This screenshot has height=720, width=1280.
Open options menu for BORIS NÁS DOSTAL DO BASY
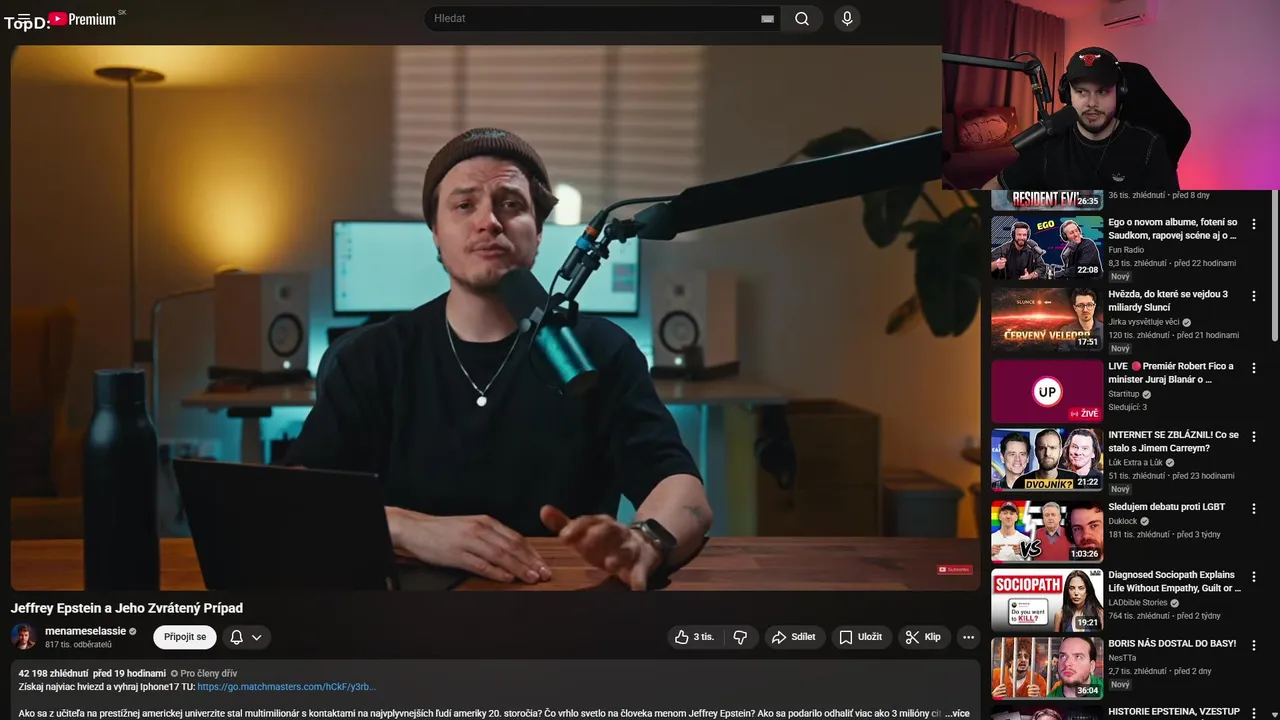click(x=1254, y=646)
